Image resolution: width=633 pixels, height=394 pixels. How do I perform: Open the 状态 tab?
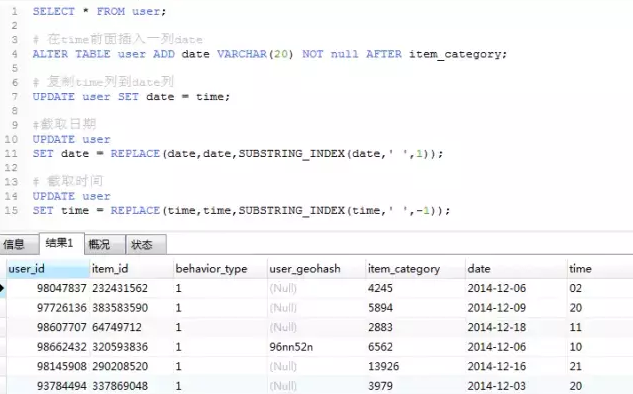tap(145, 244)
